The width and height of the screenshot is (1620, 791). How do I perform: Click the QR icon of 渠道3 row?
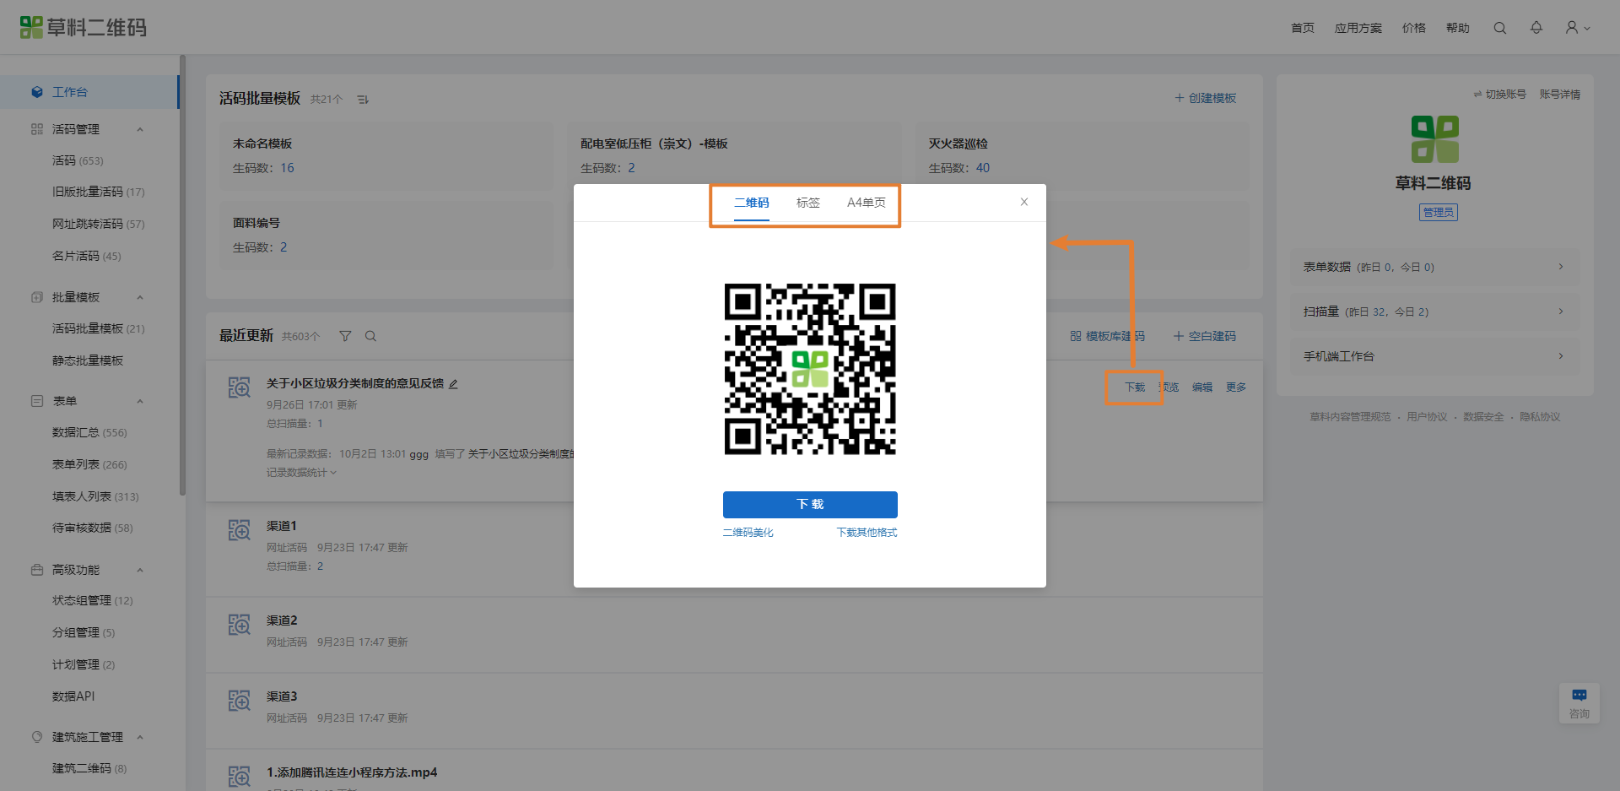pos(239,701)
